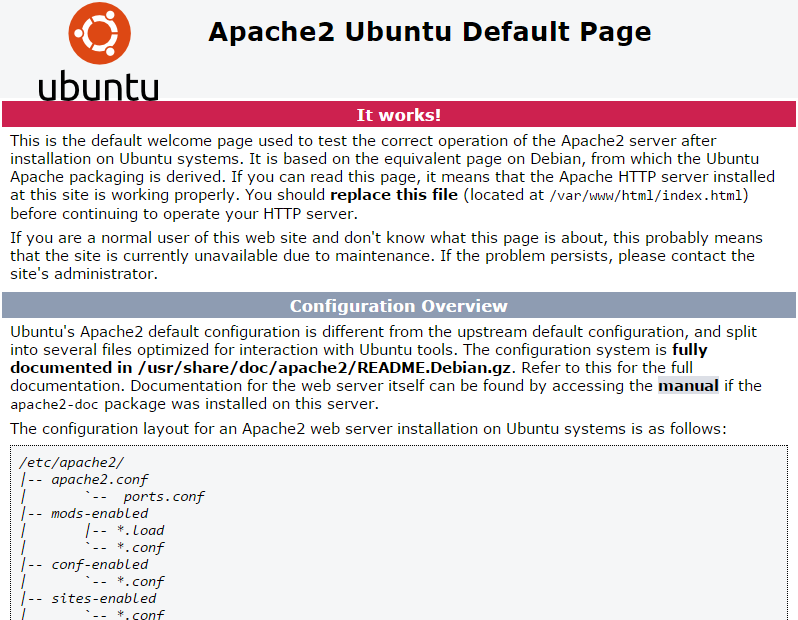Click the "/etc/apache2/" line in tree

click(71, 462)
